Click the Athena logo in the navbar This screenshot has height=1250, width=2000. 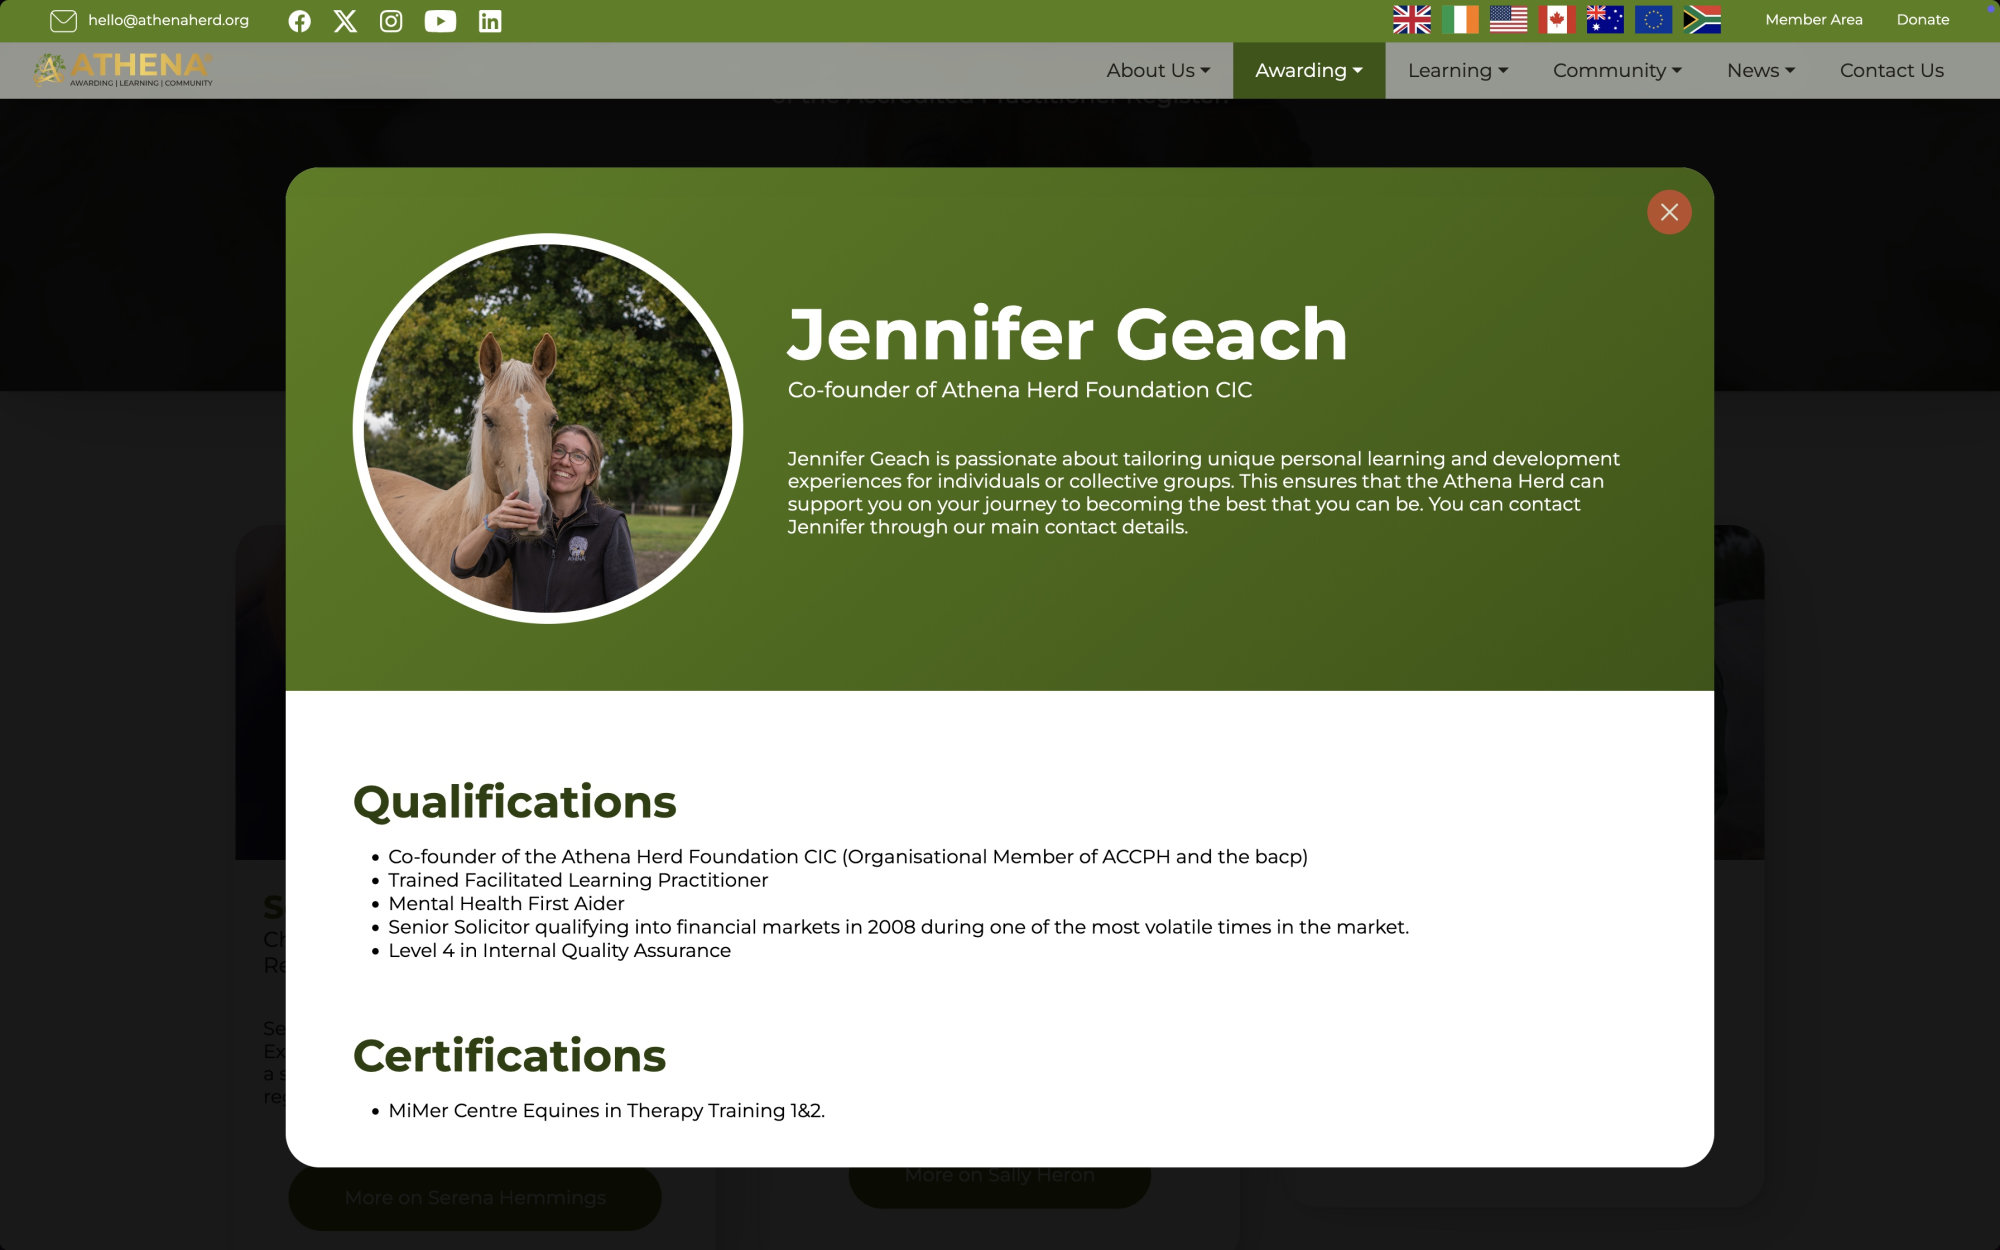123,69
